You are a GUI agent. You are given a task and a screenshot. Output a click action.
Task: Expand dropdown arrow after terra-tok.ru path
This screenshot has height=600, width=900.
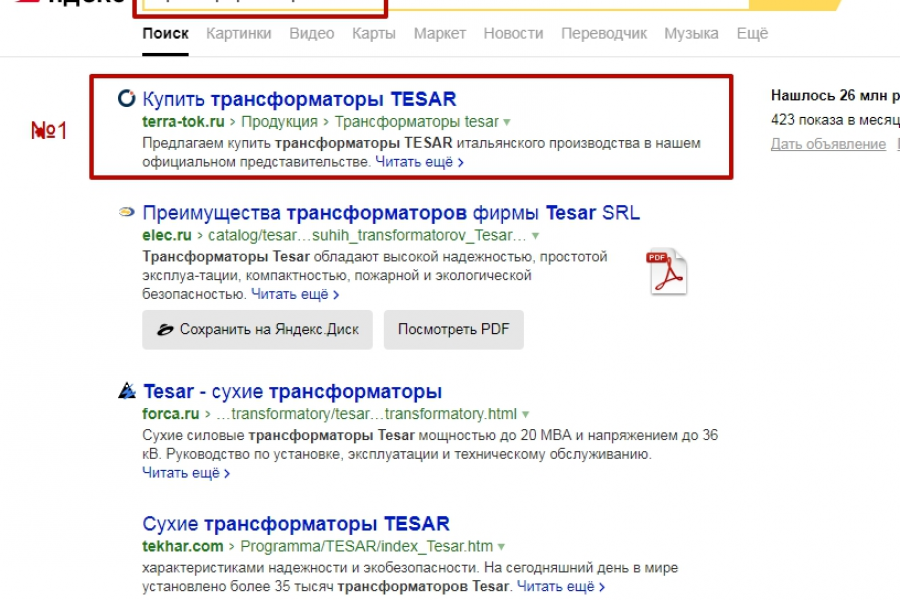click(507, 123)
